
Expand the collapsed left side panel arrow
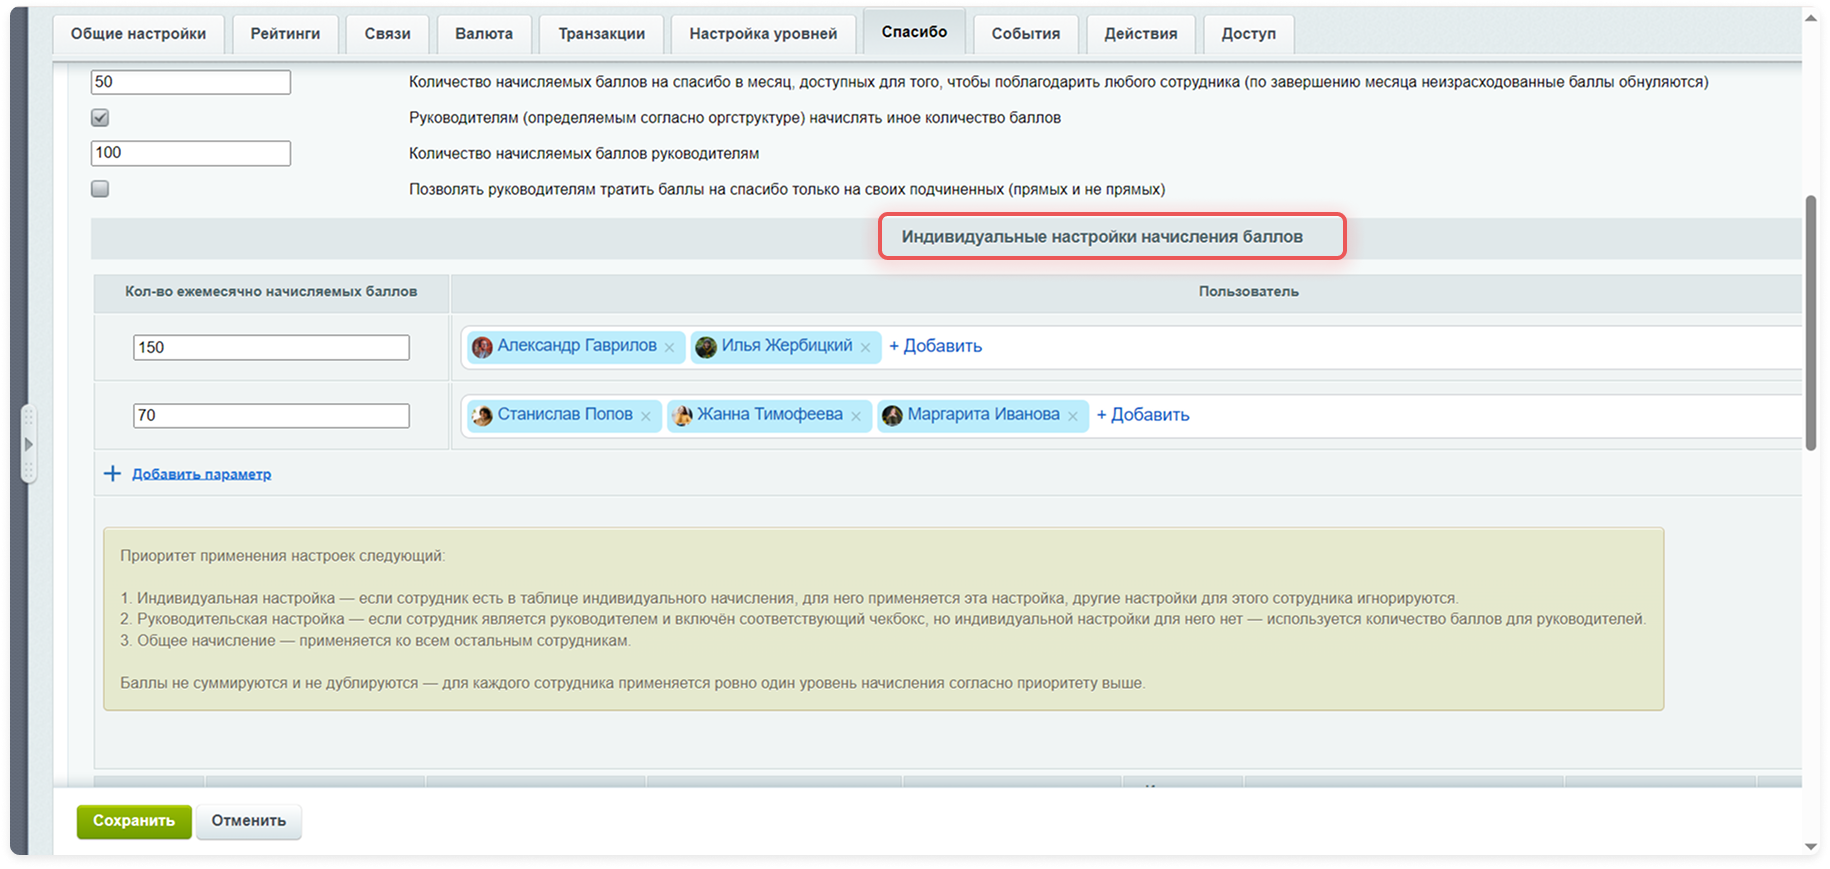point(28,444)
